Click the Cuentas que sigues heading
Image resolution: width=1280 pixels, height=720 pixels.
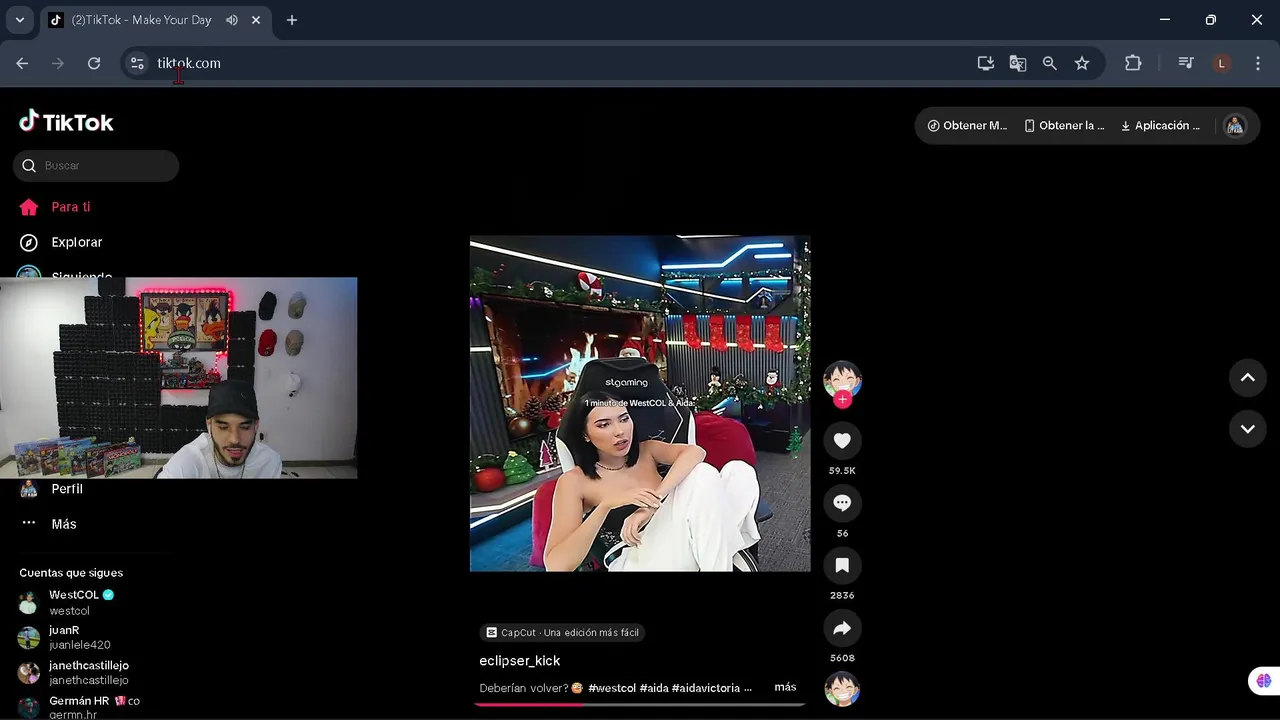[71, 573]
